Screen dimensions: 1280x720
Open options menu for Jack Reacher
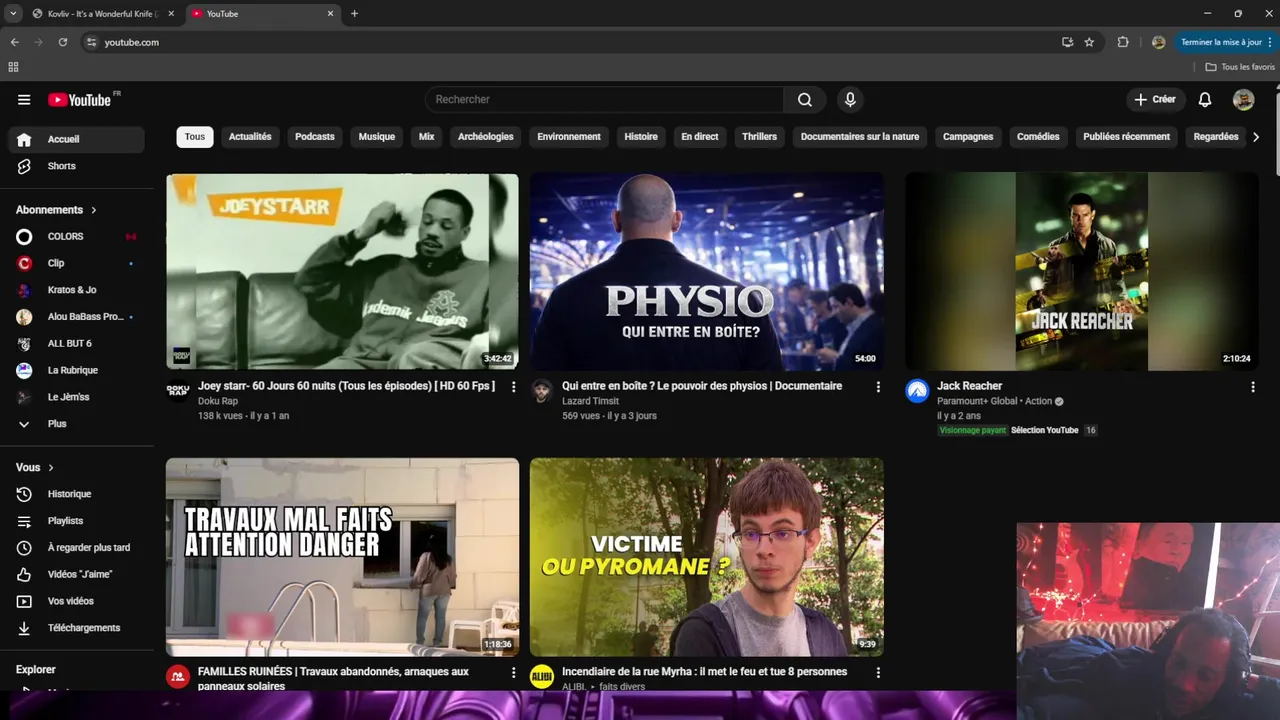(1253, 387)
